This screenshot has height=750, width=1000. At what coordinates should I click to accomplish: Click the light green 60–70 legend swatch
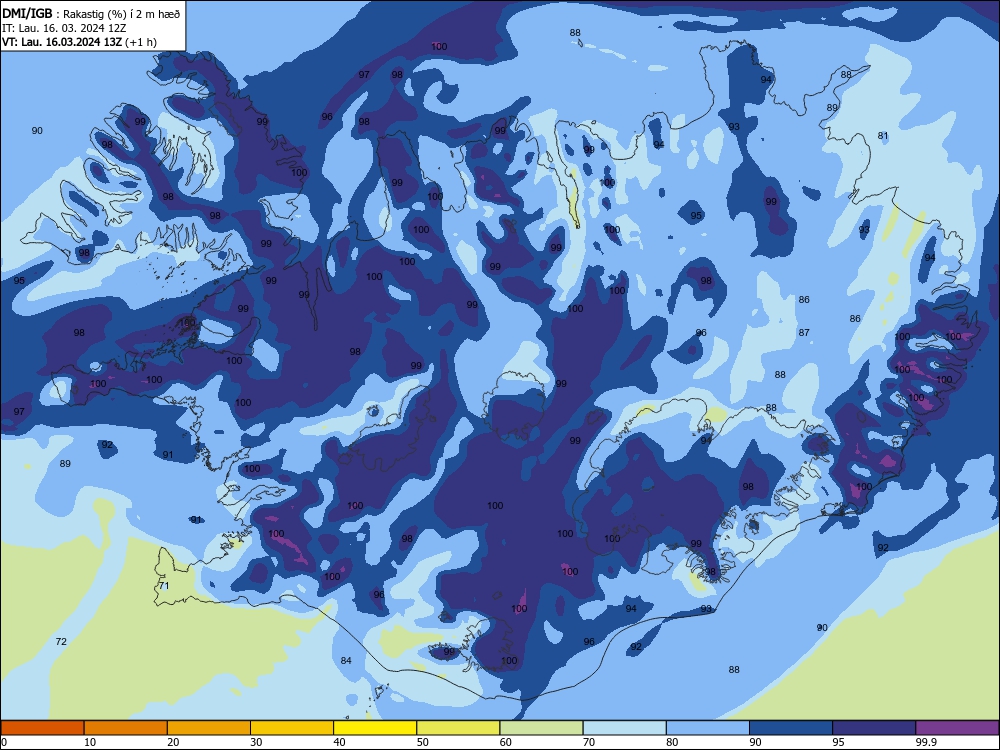tap(541, 728)
